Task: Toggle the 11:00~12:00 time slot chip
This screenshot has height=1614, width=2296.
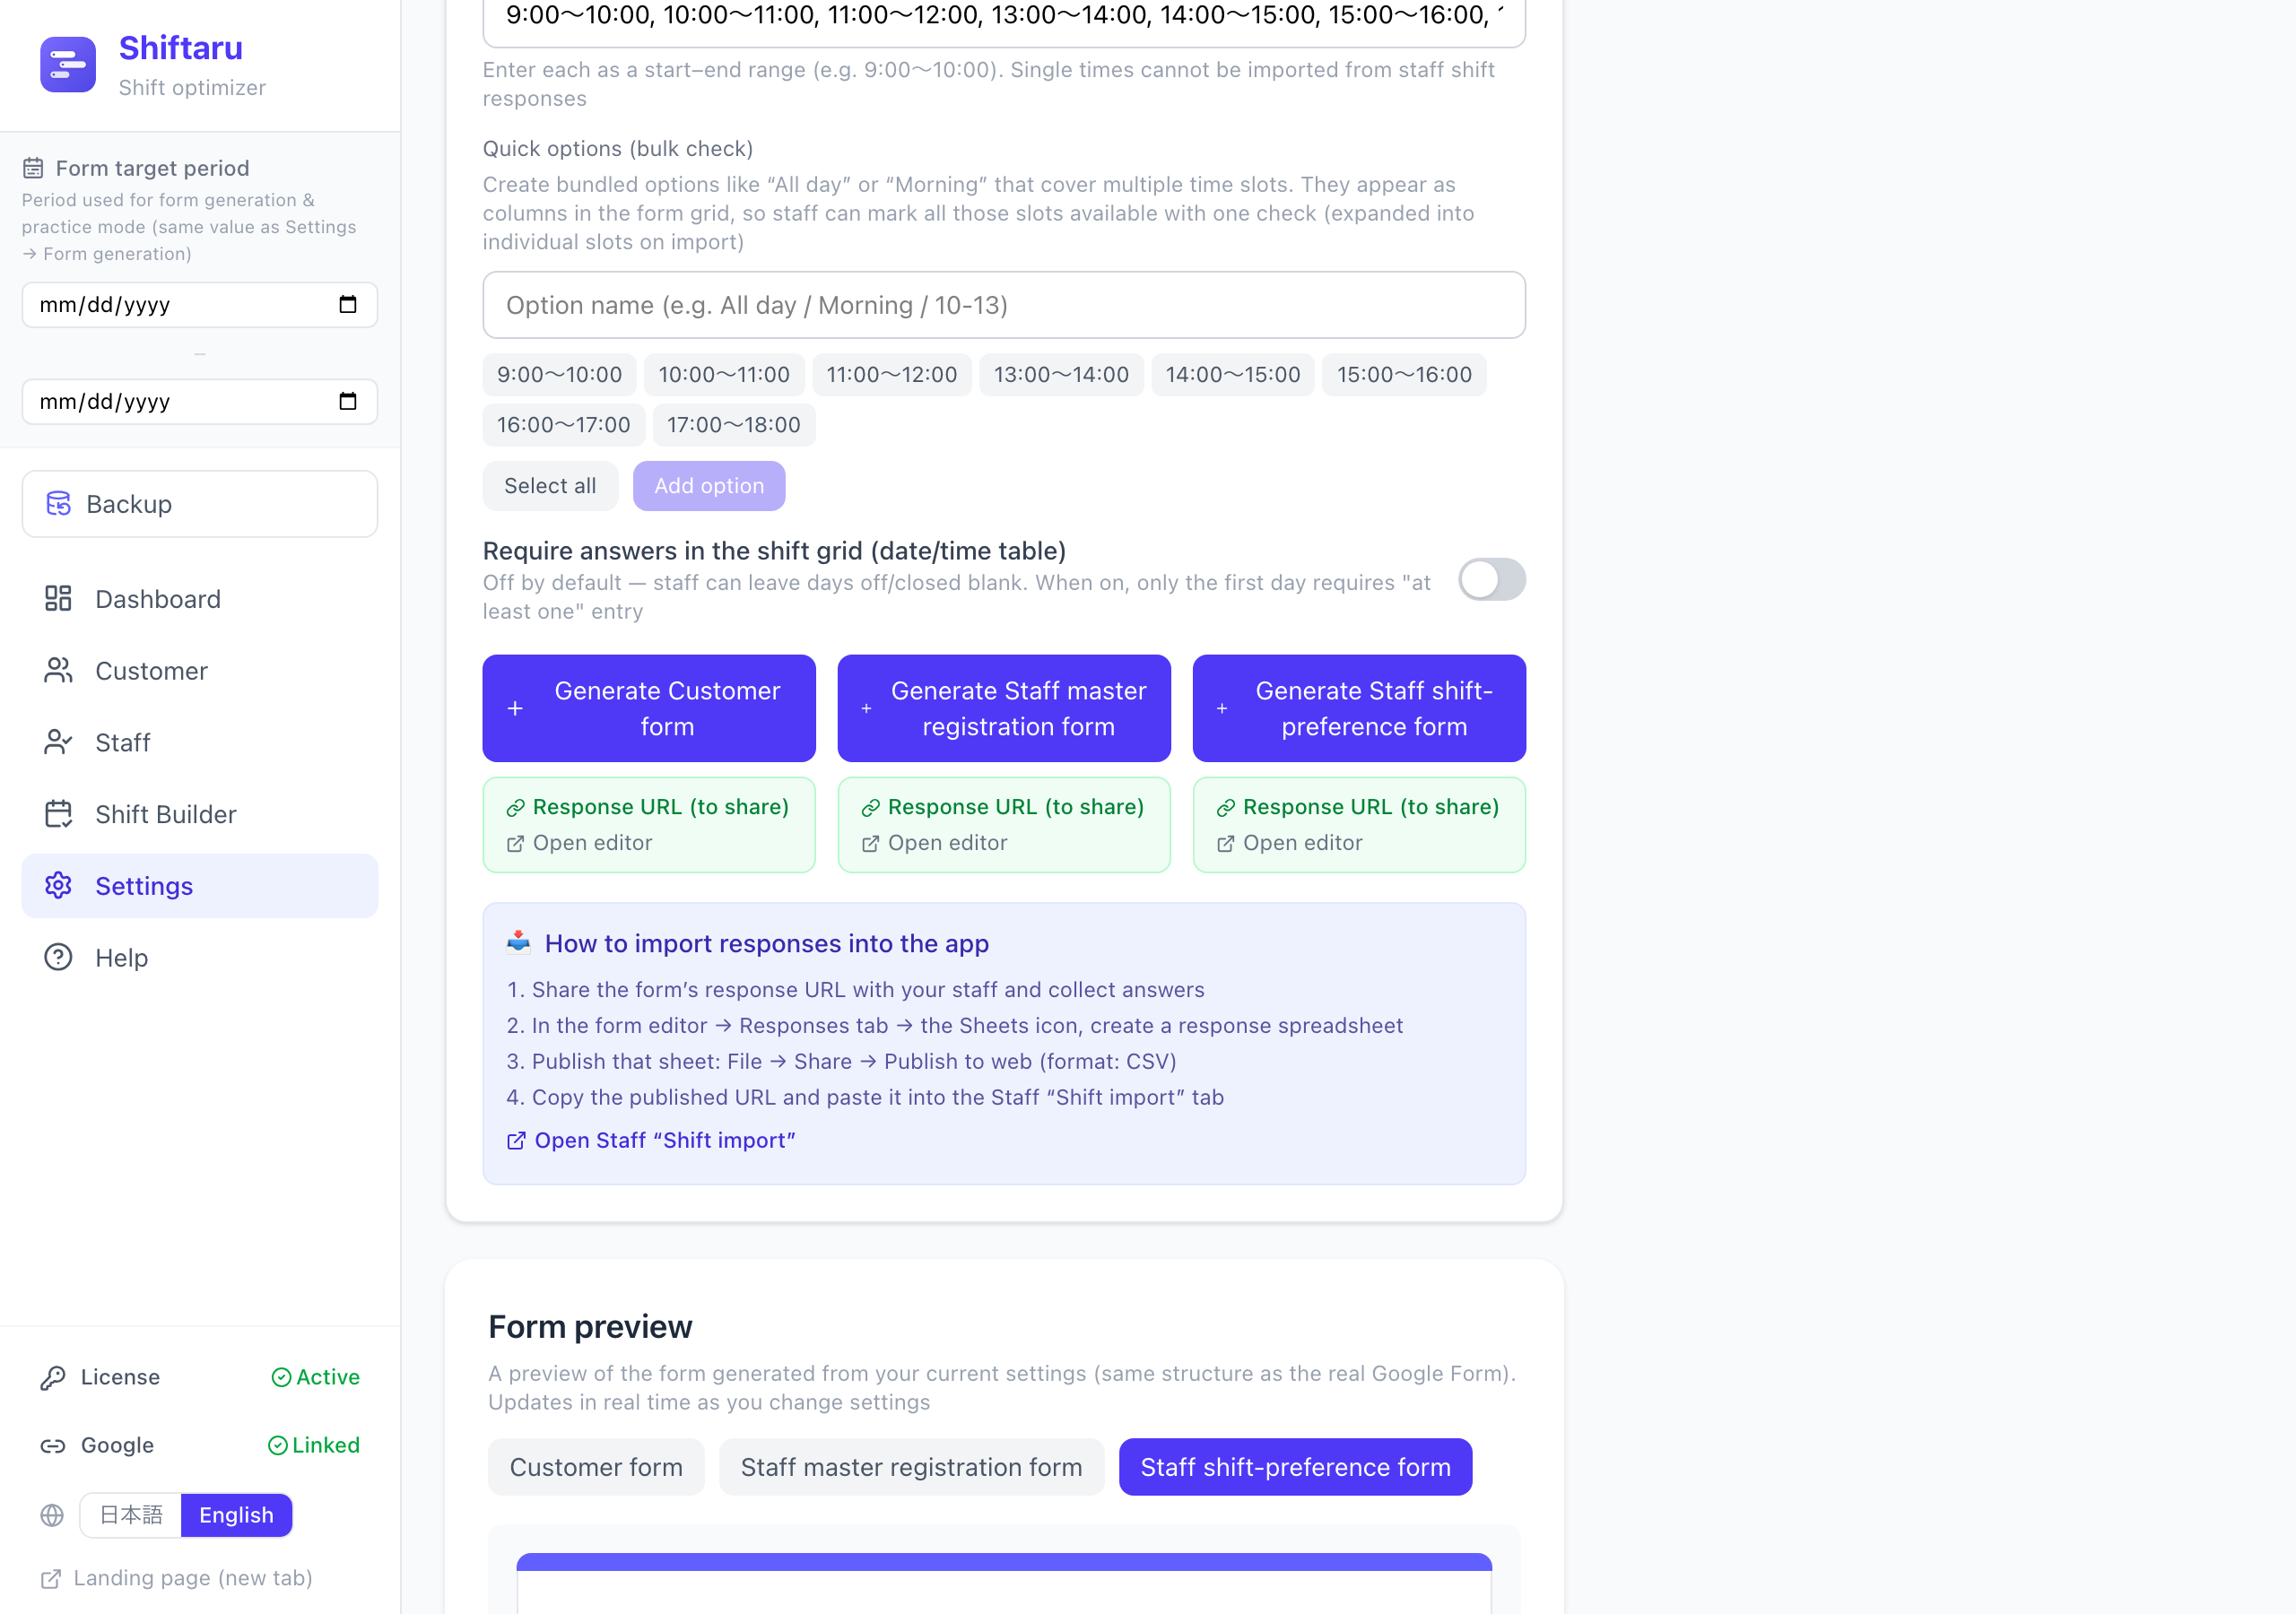Action: pyautogui.click(x=891, y=374)
